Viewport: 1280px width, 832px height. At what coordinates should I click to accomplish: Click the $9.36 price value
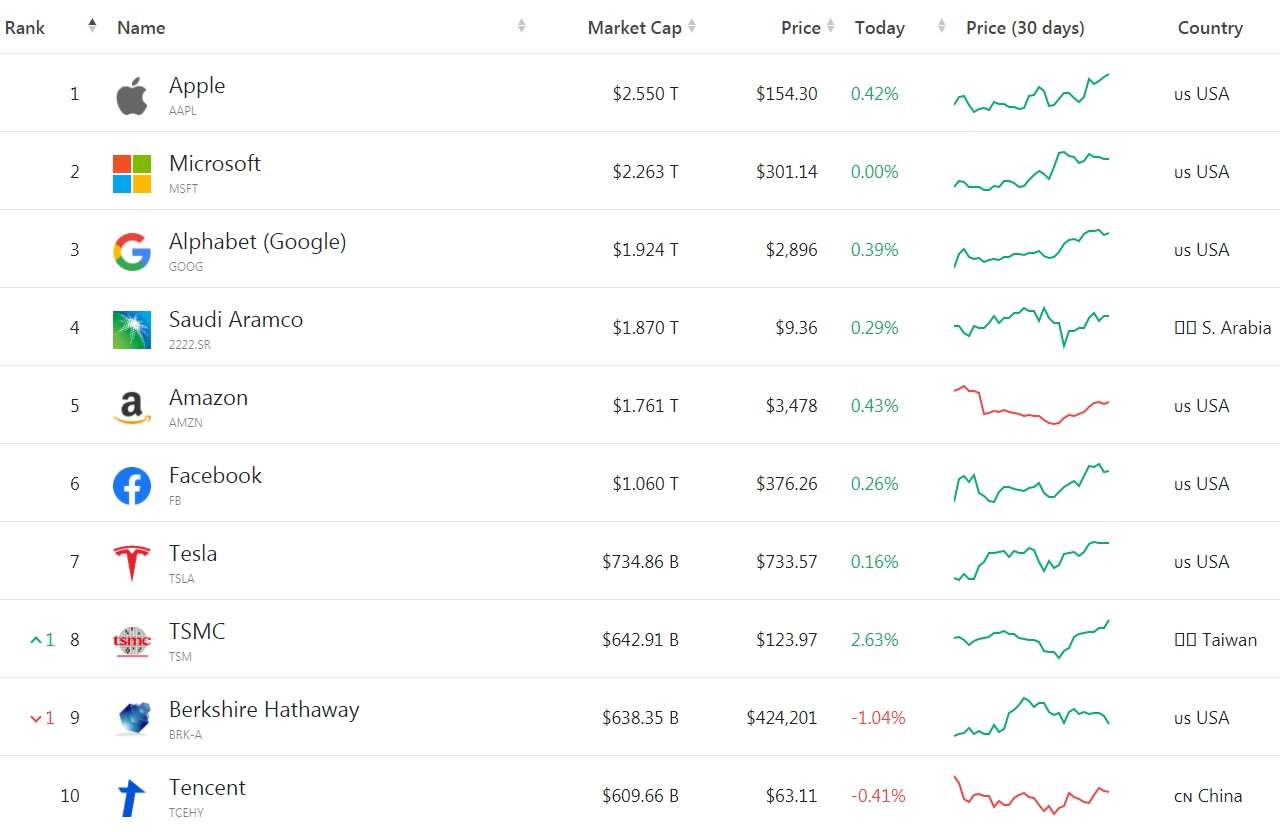pyautogui.click(x=796, y=328)
